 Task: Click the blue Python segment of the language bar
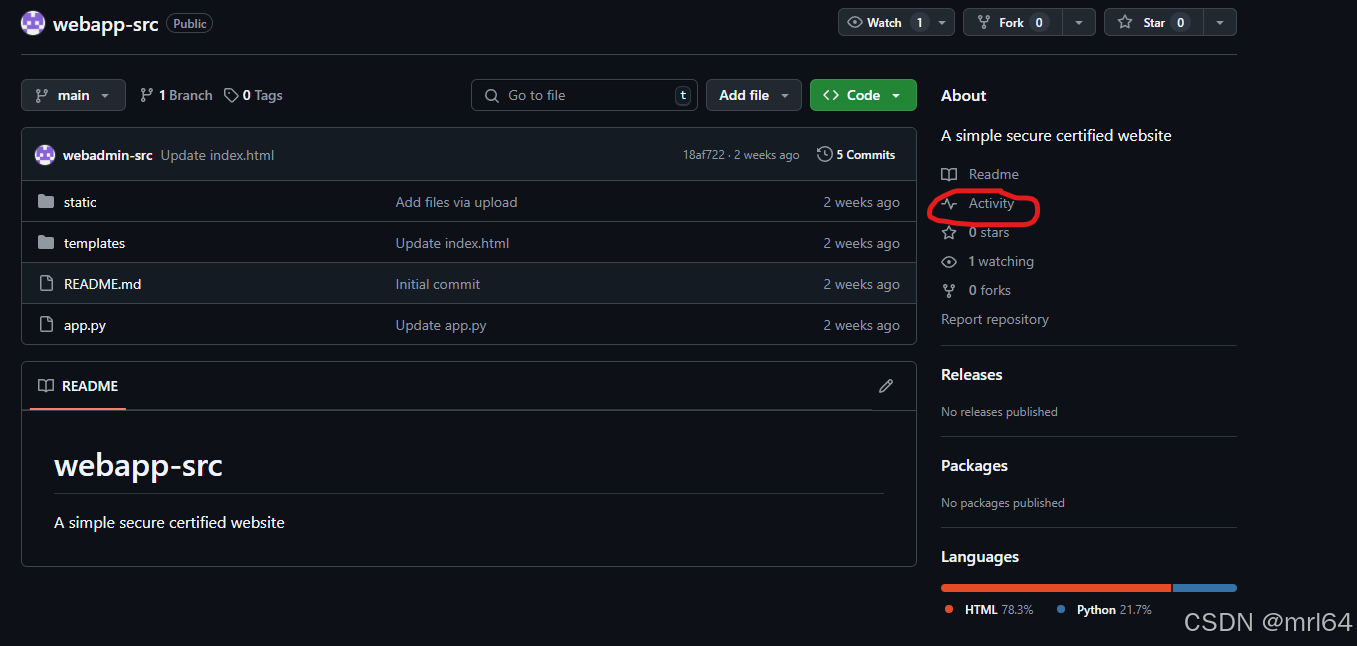click(x=1205, y=588)
